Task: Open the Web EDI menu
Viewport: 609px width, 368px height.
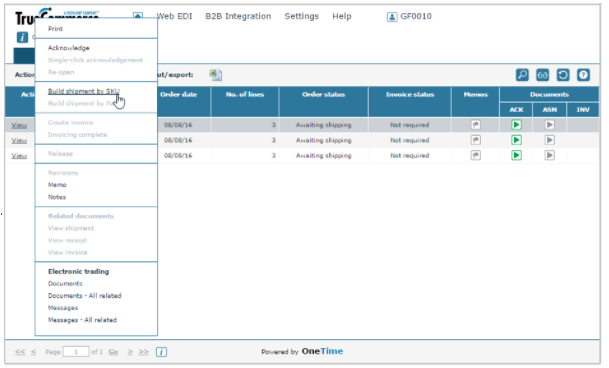Action: [174, 16]
